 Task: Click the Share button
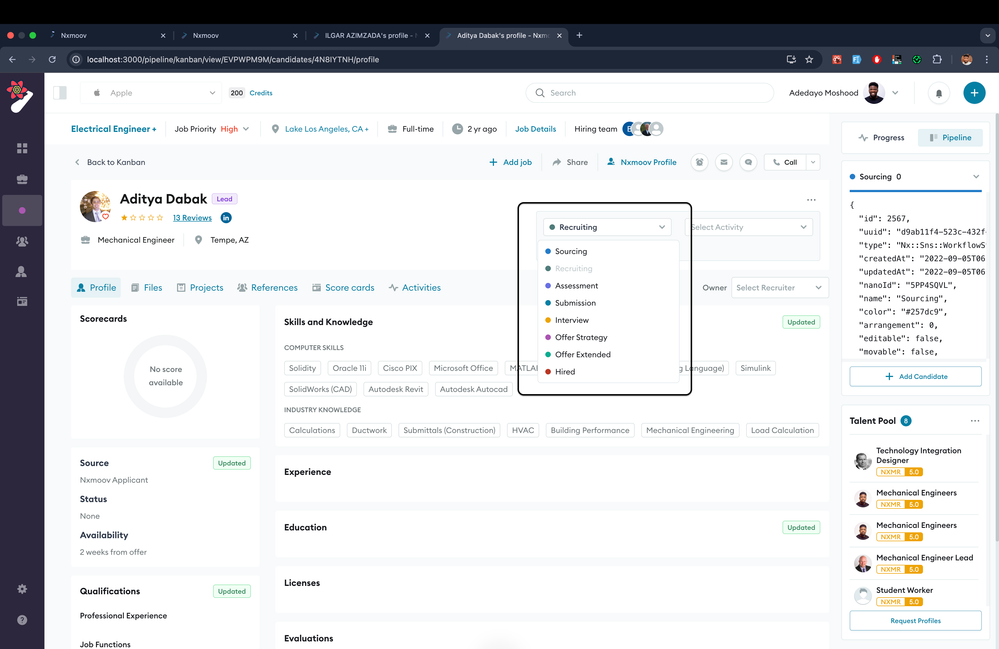point(570,162)
